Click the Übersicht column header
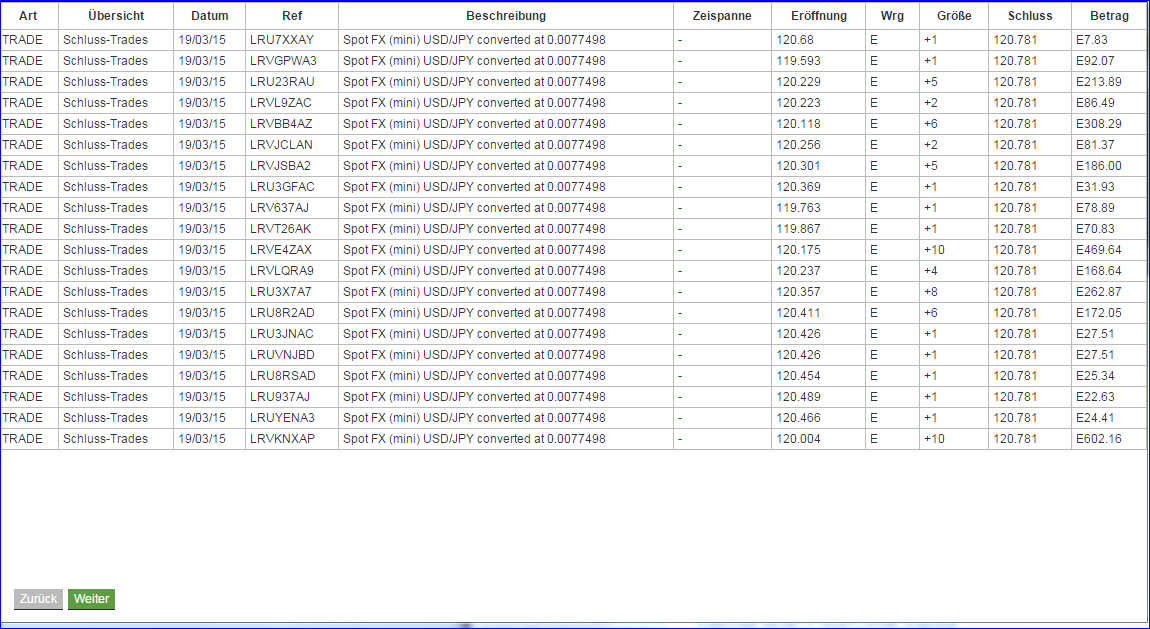Image resolution: width=1150 pixels, height=629 pixels. click(114, 15)
